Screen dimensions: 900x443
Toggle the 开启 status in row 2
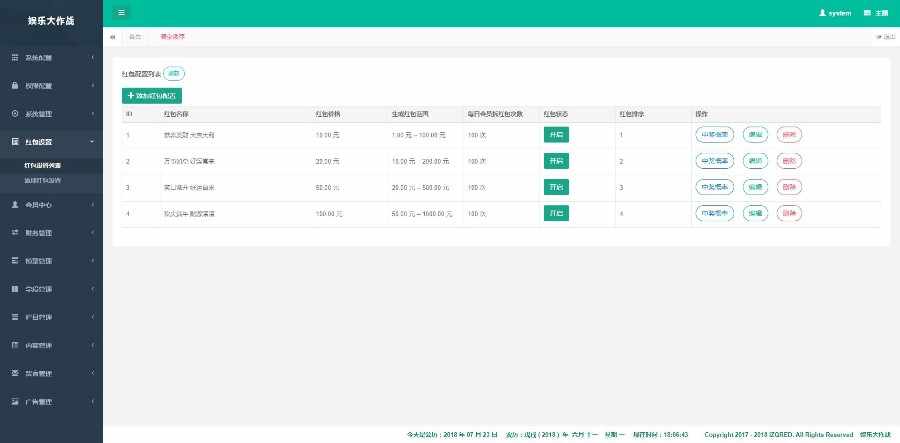click(x=556, y=161)
